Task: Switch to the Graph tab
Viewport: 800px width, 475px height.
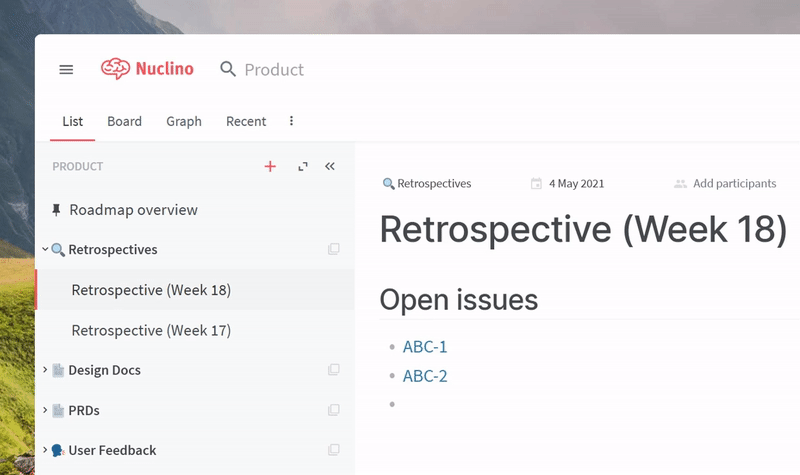Action: click(x=184, y=121)
